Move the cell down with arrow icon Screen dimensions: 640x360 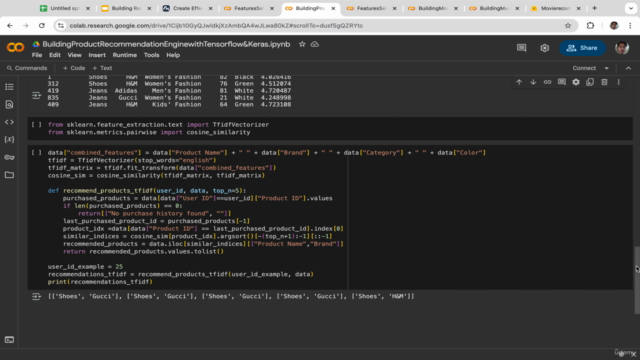533,82
